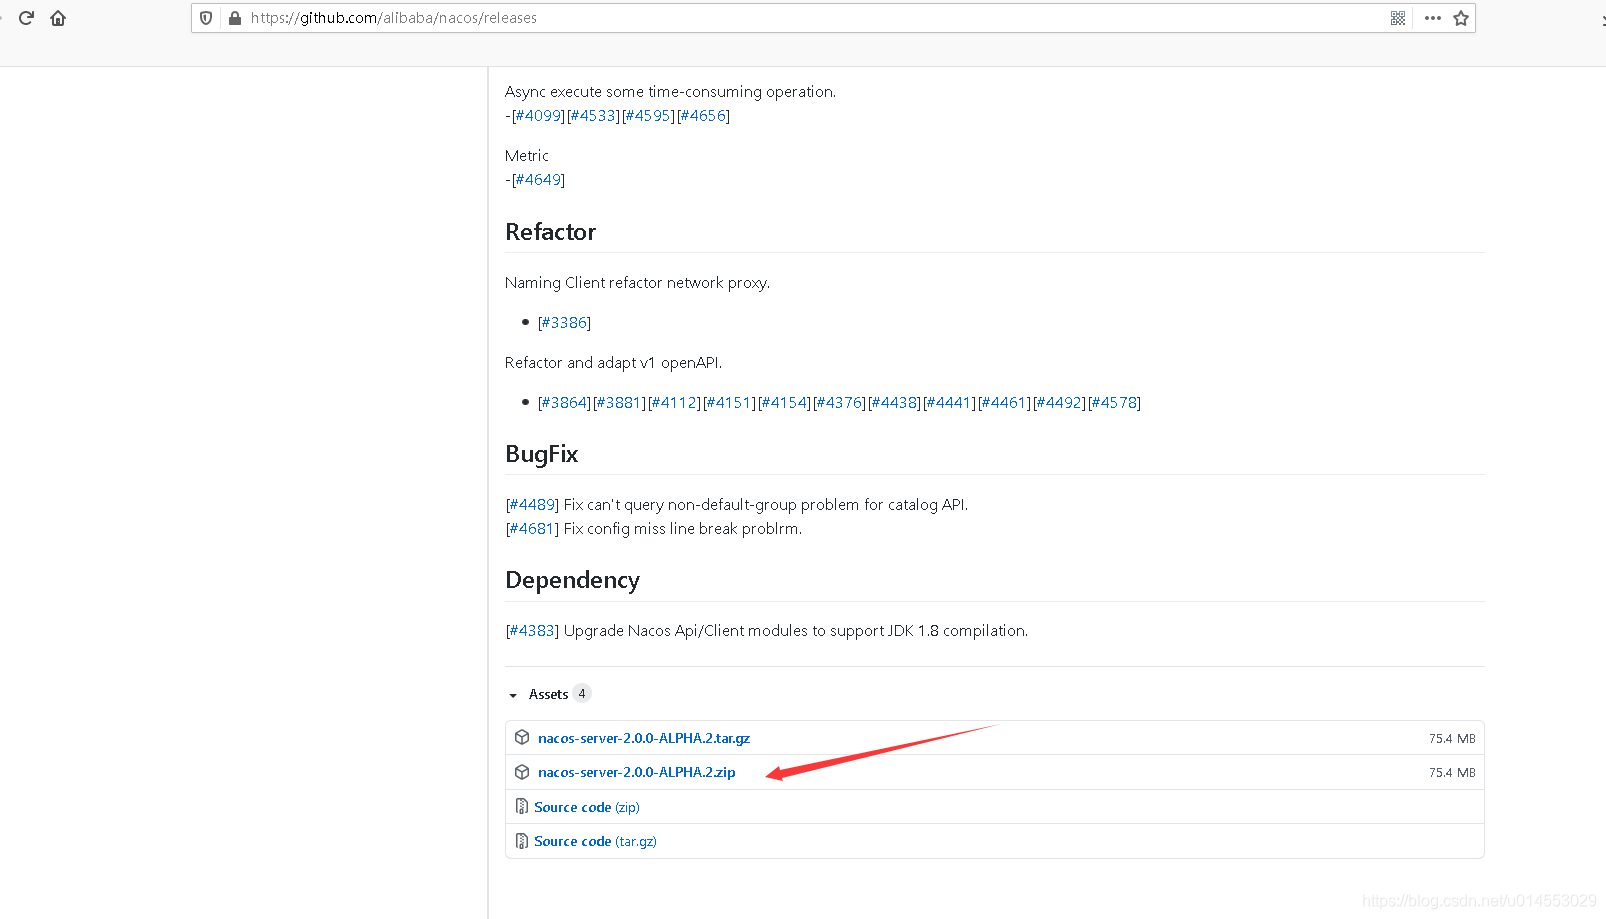Click file icon beside Source code (zip)

point(521,806)
